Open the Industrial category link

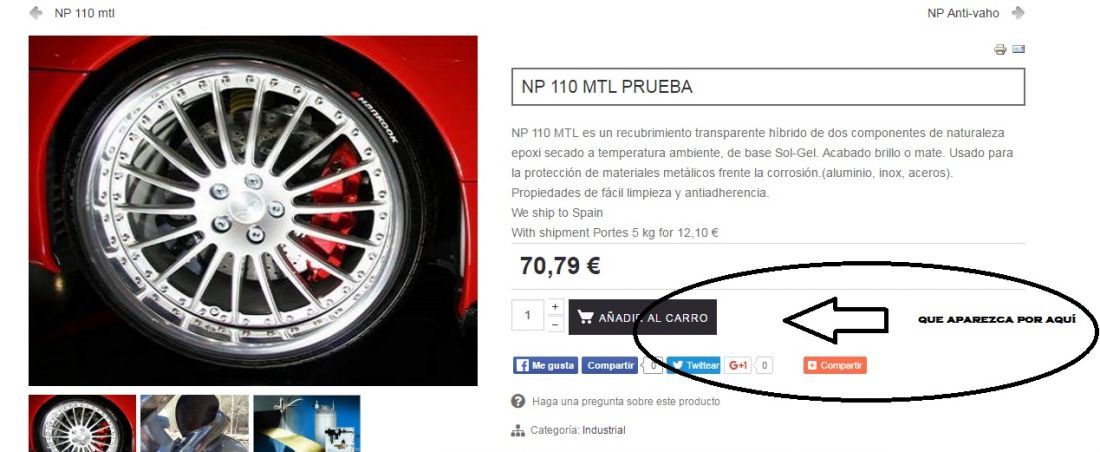pos(603,430)
